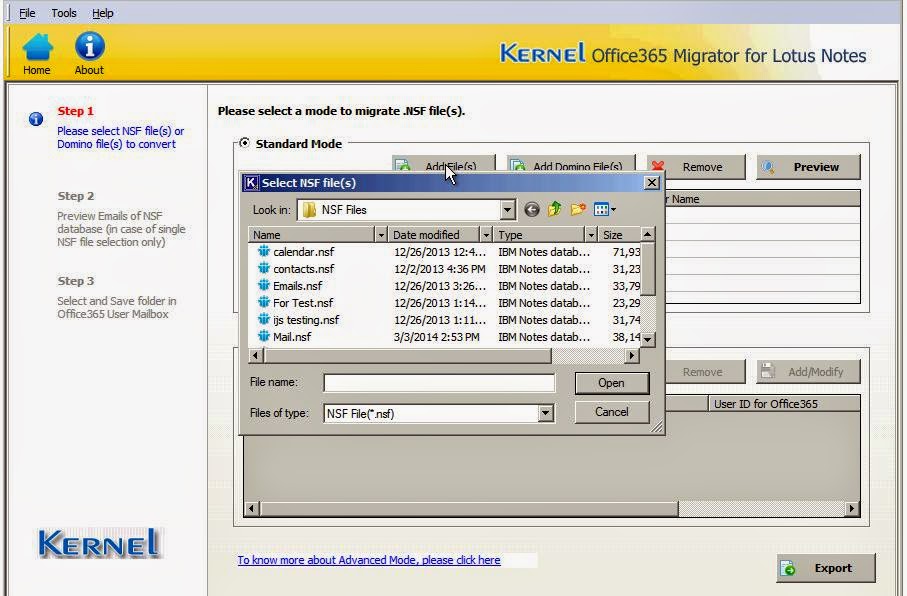Click the Preview button
This screenshot has width=907, height=596.
[x=808, y=167]
